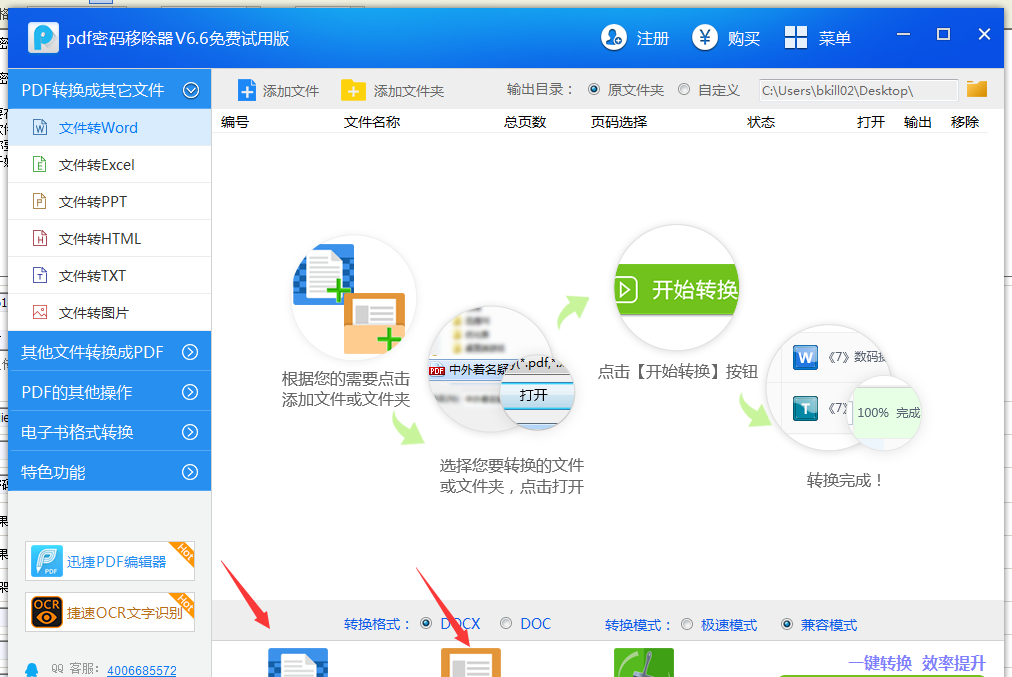Click the Excel file icon in sidebar
This screenshot has height=677, width=1012.
coord(40,165)
